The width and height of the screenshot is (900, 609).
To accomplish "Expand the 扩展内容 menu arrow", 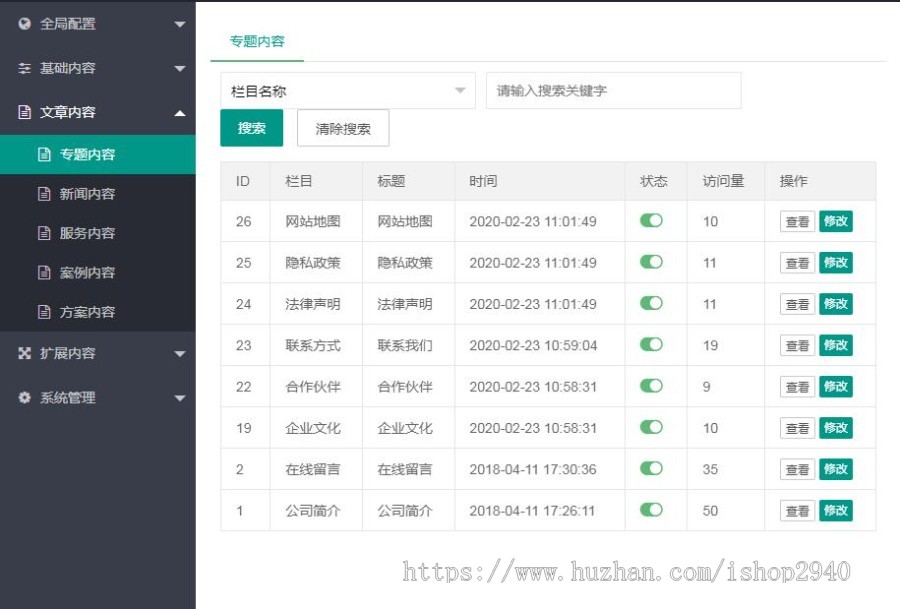I will (180, 354).
